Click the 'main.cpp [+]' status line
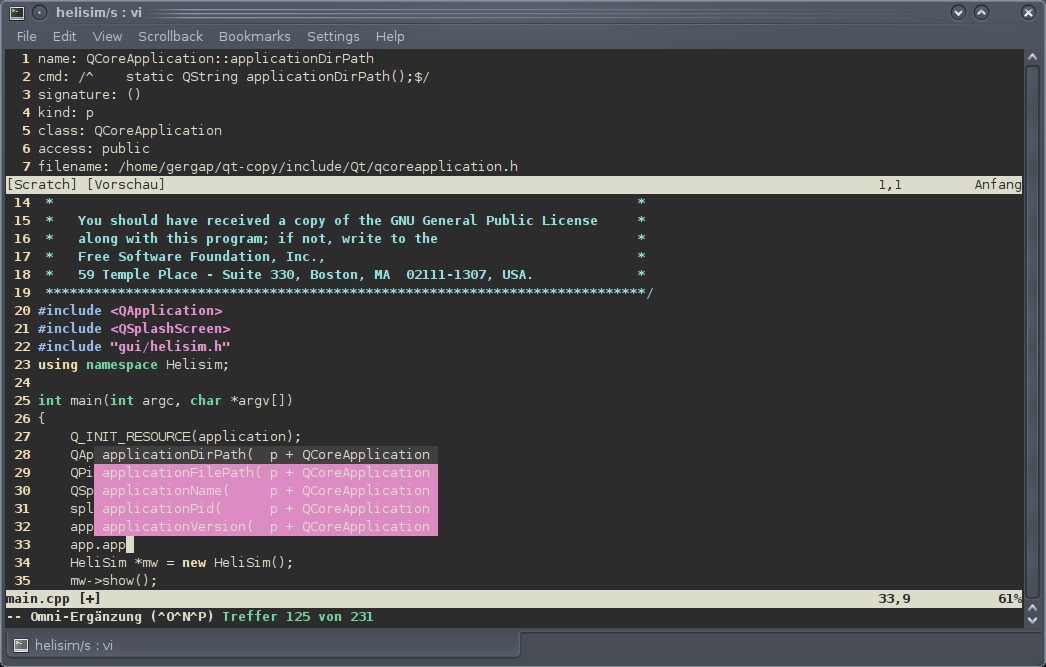This screenshot has height=667, width=1046. (514, 599)
